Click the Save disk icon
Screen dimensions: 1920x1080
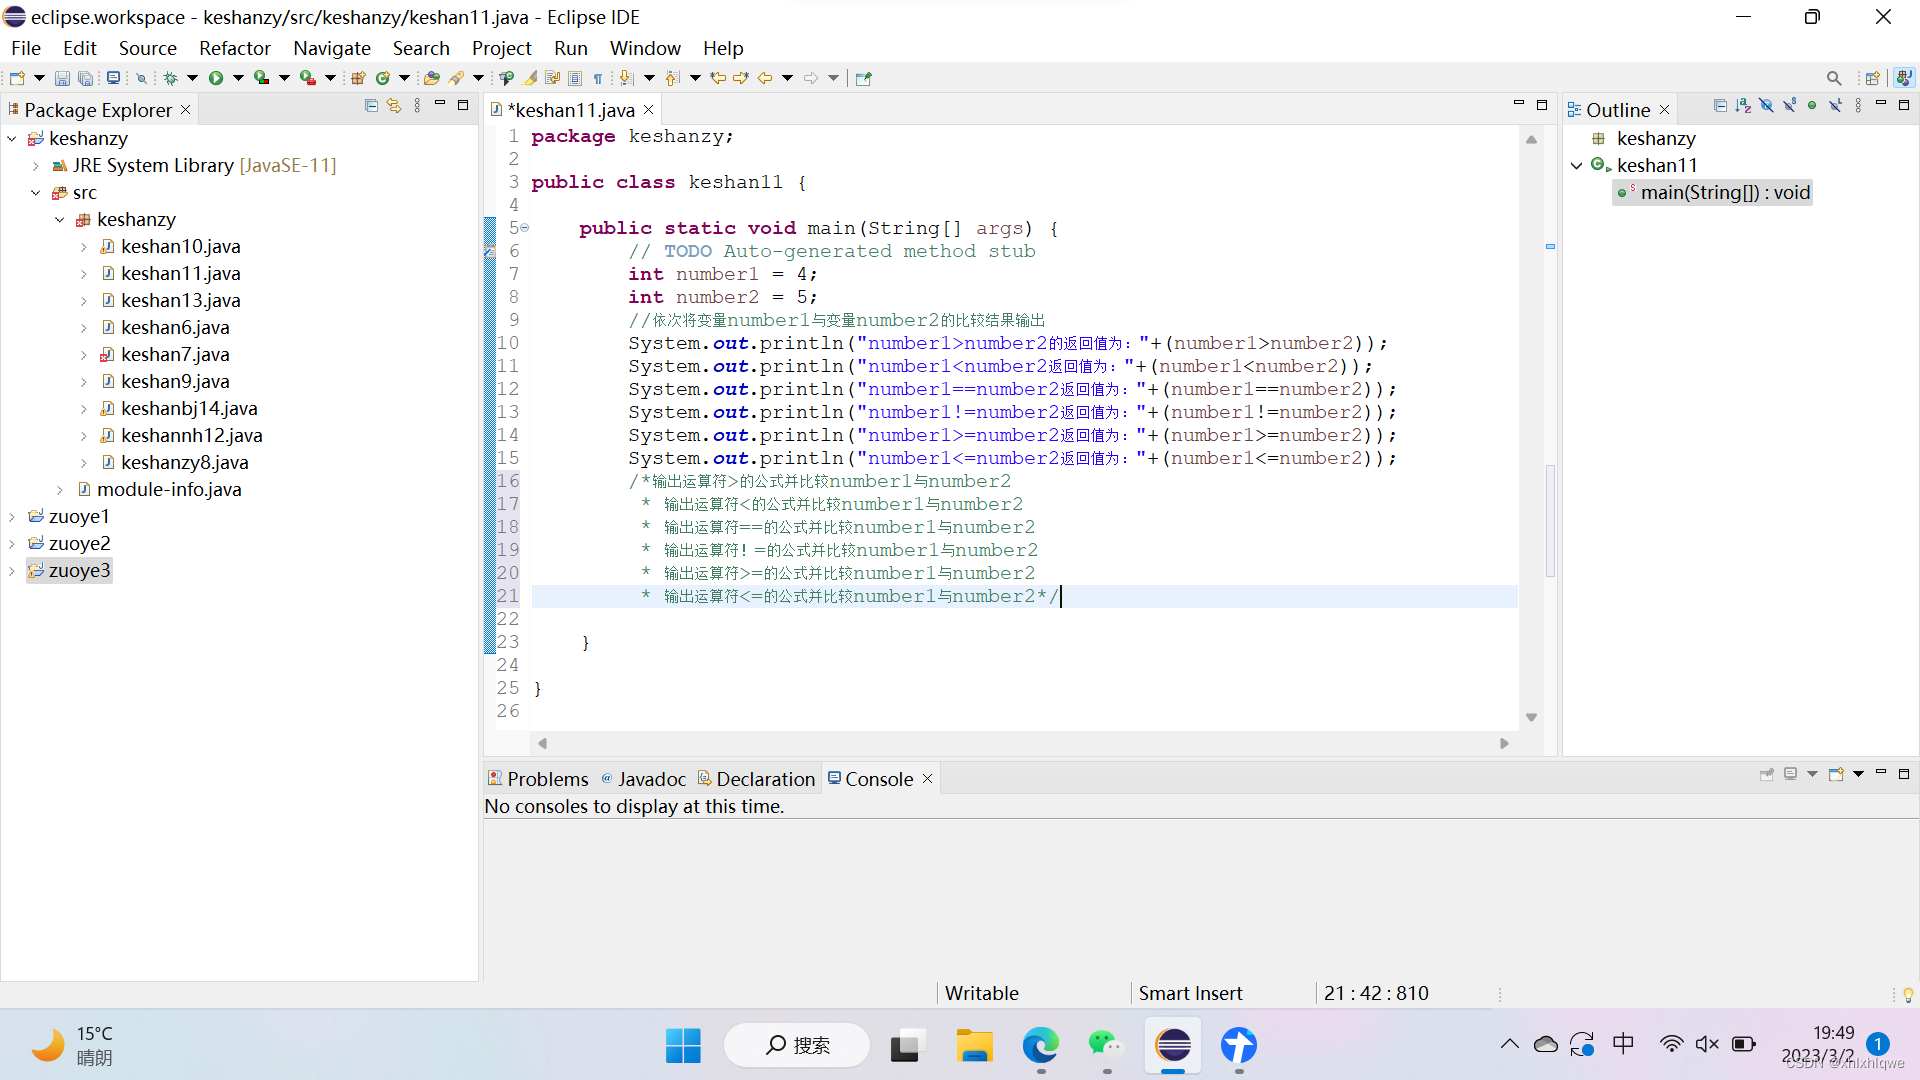pyautogui.click(x=62, y=78)
